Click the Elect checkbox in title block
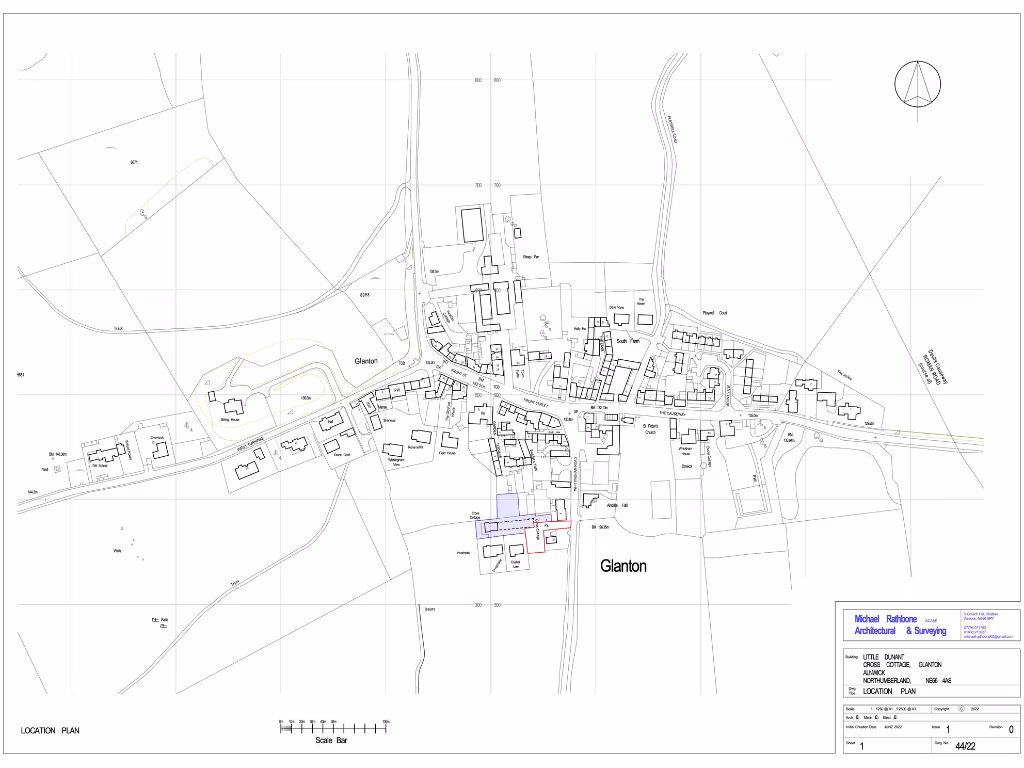Screen dimensions: 1024x768 coord(896,718)
